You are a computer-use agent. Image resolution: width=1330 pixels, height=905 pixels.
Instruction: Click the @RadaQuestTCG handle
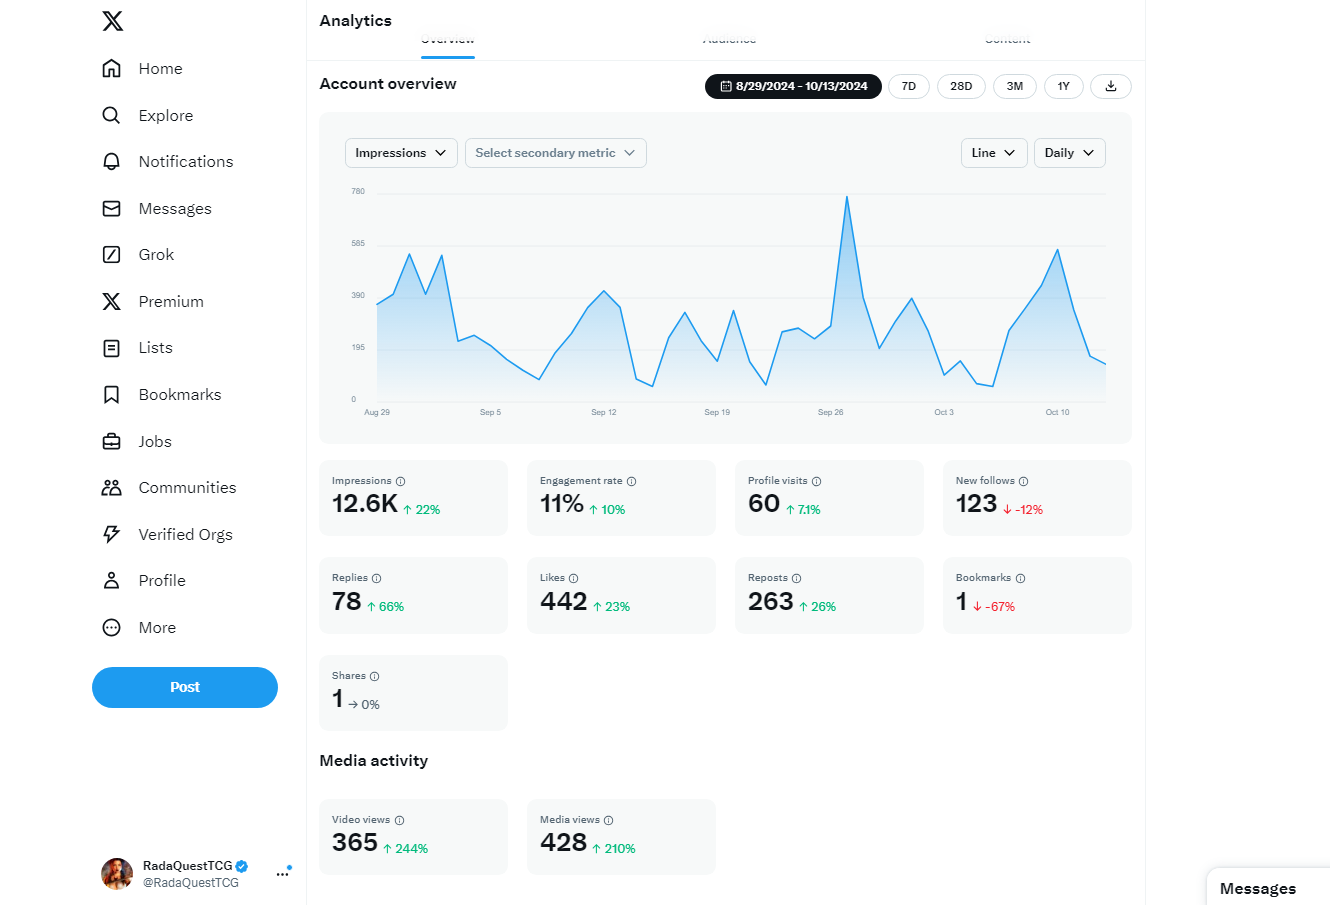[191, 883]
